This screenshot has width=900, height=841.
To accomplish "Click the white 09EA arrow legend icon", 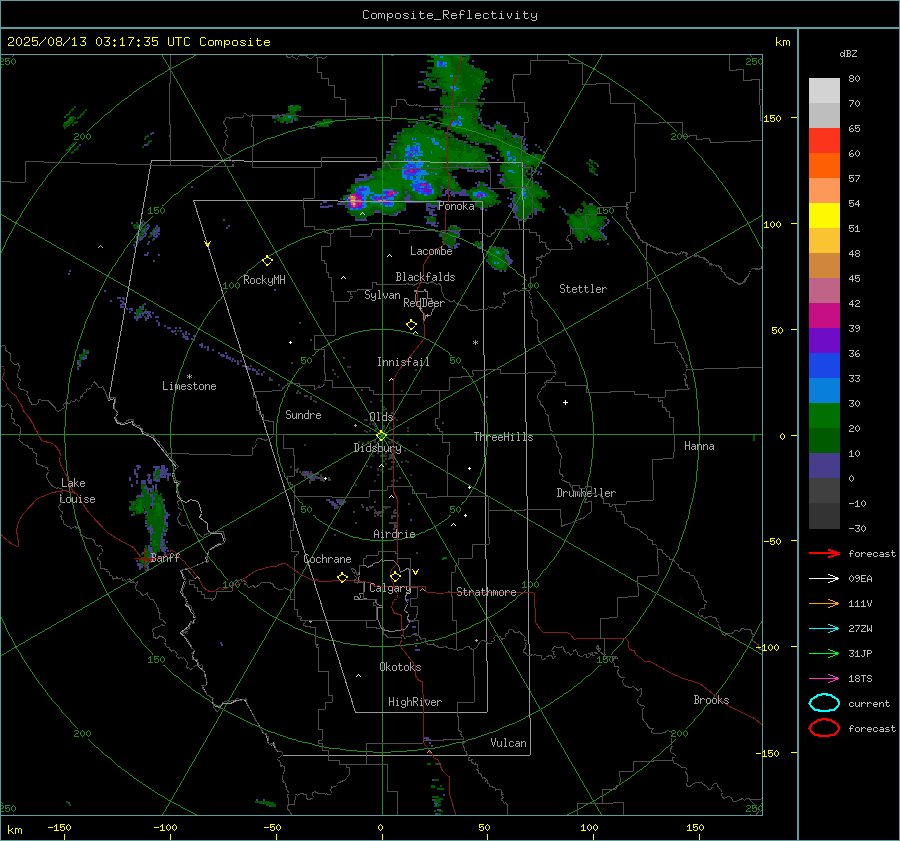I will point(824,579).
